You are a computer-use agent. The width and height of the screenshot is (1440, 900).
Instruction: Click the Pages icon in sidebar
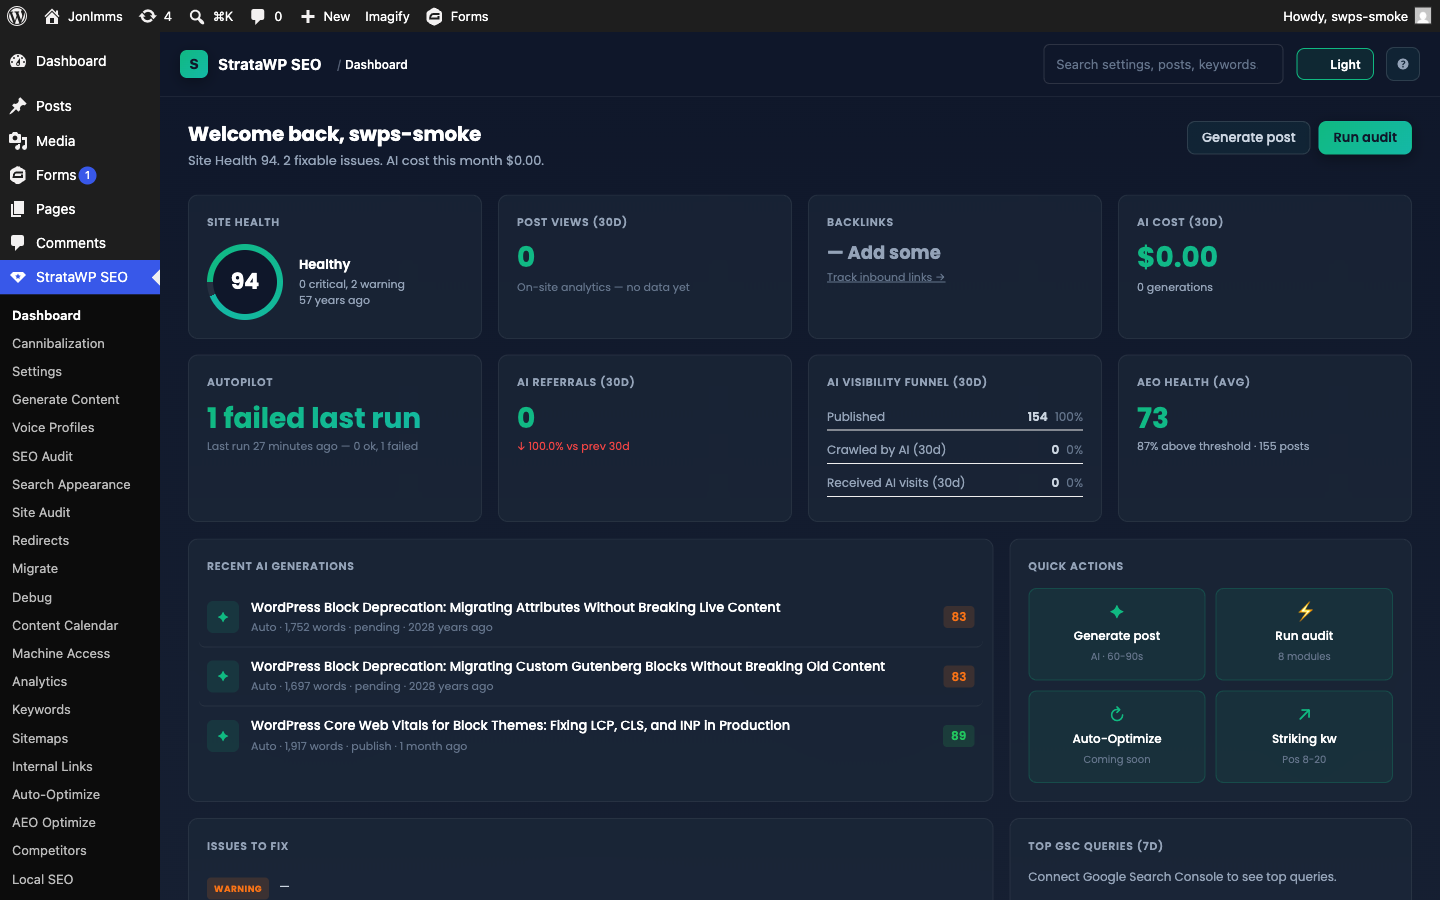tap(18, 209)
